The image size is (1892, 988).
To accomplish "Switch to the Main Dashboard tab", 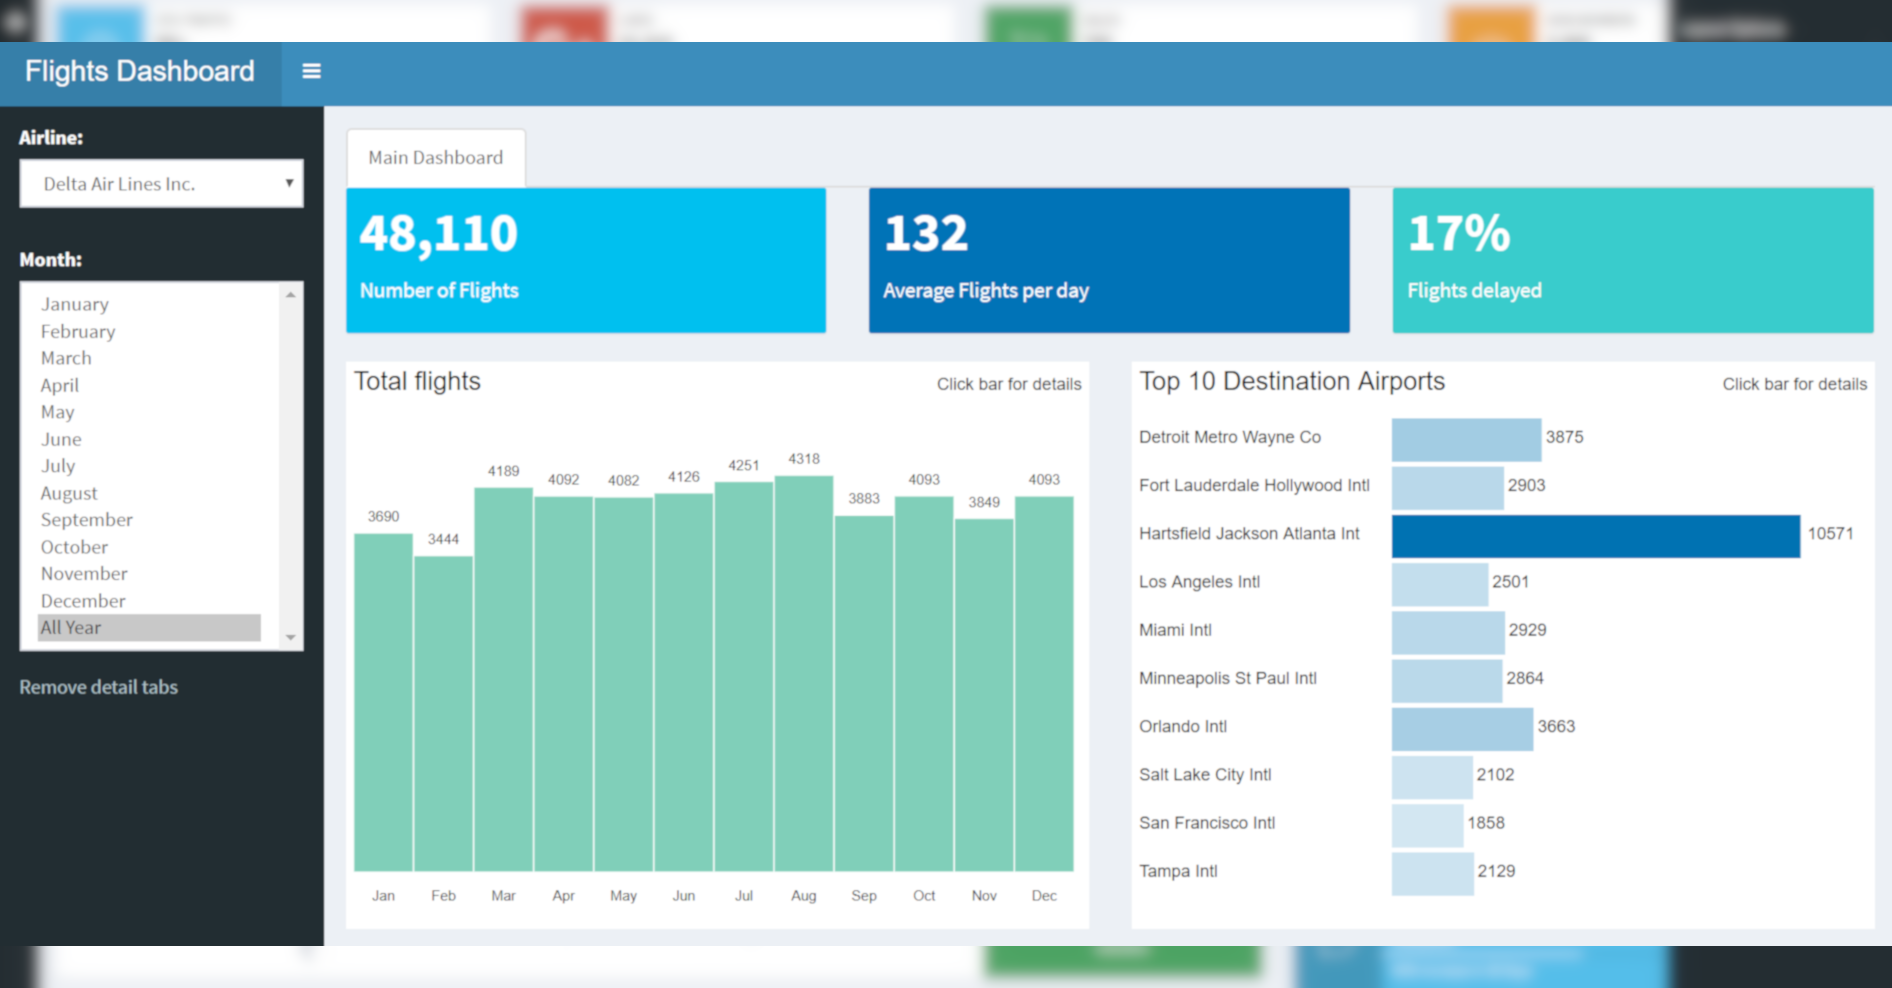I will pyautogui.click(x=436, y=158).
